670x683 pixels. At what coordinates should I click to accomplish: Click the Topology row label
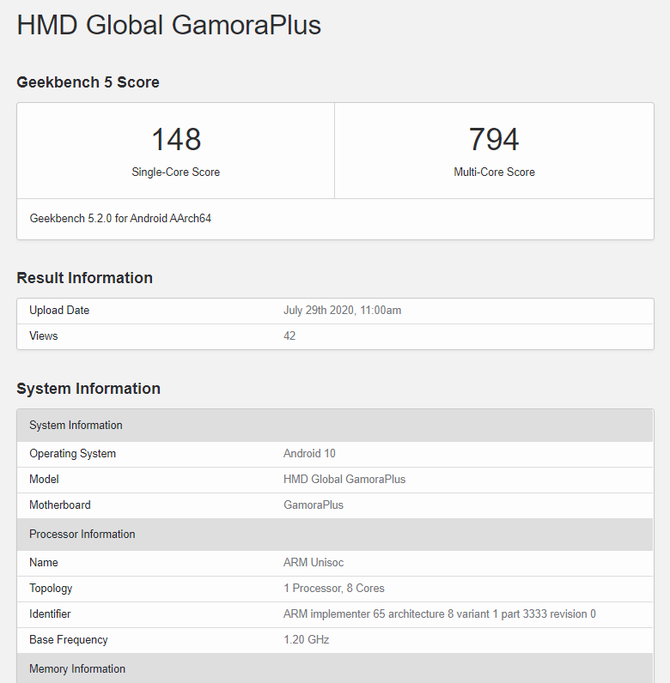[x=51, y=588]
